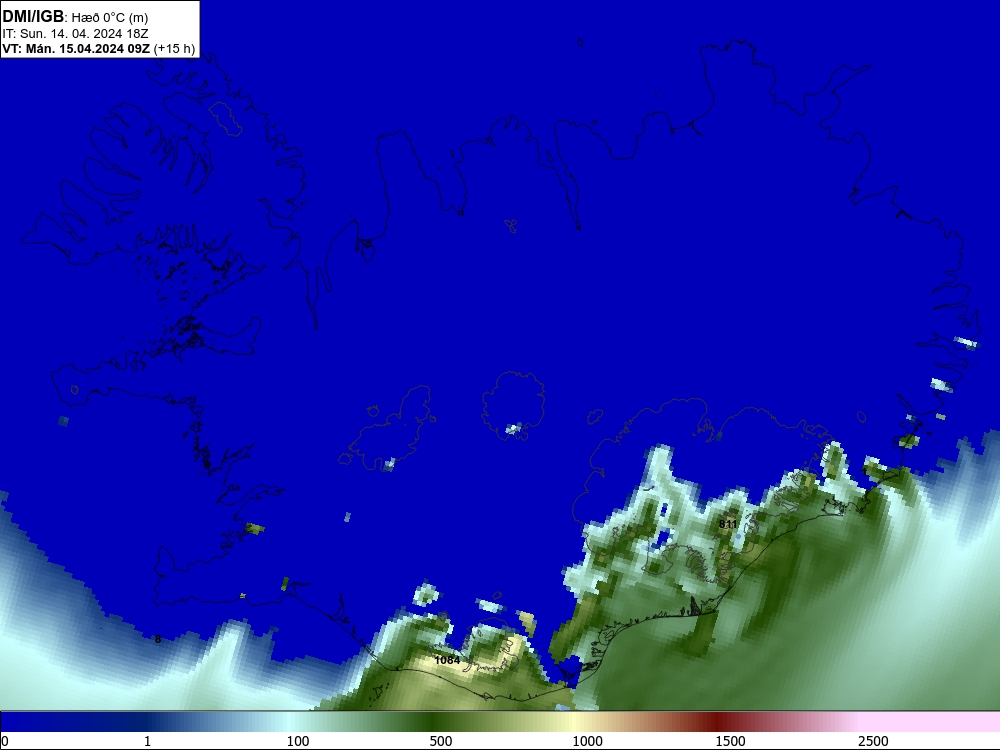Click the 1 label on the color scale
This screenshot has height=750, width=1000.
coord(147,741)
